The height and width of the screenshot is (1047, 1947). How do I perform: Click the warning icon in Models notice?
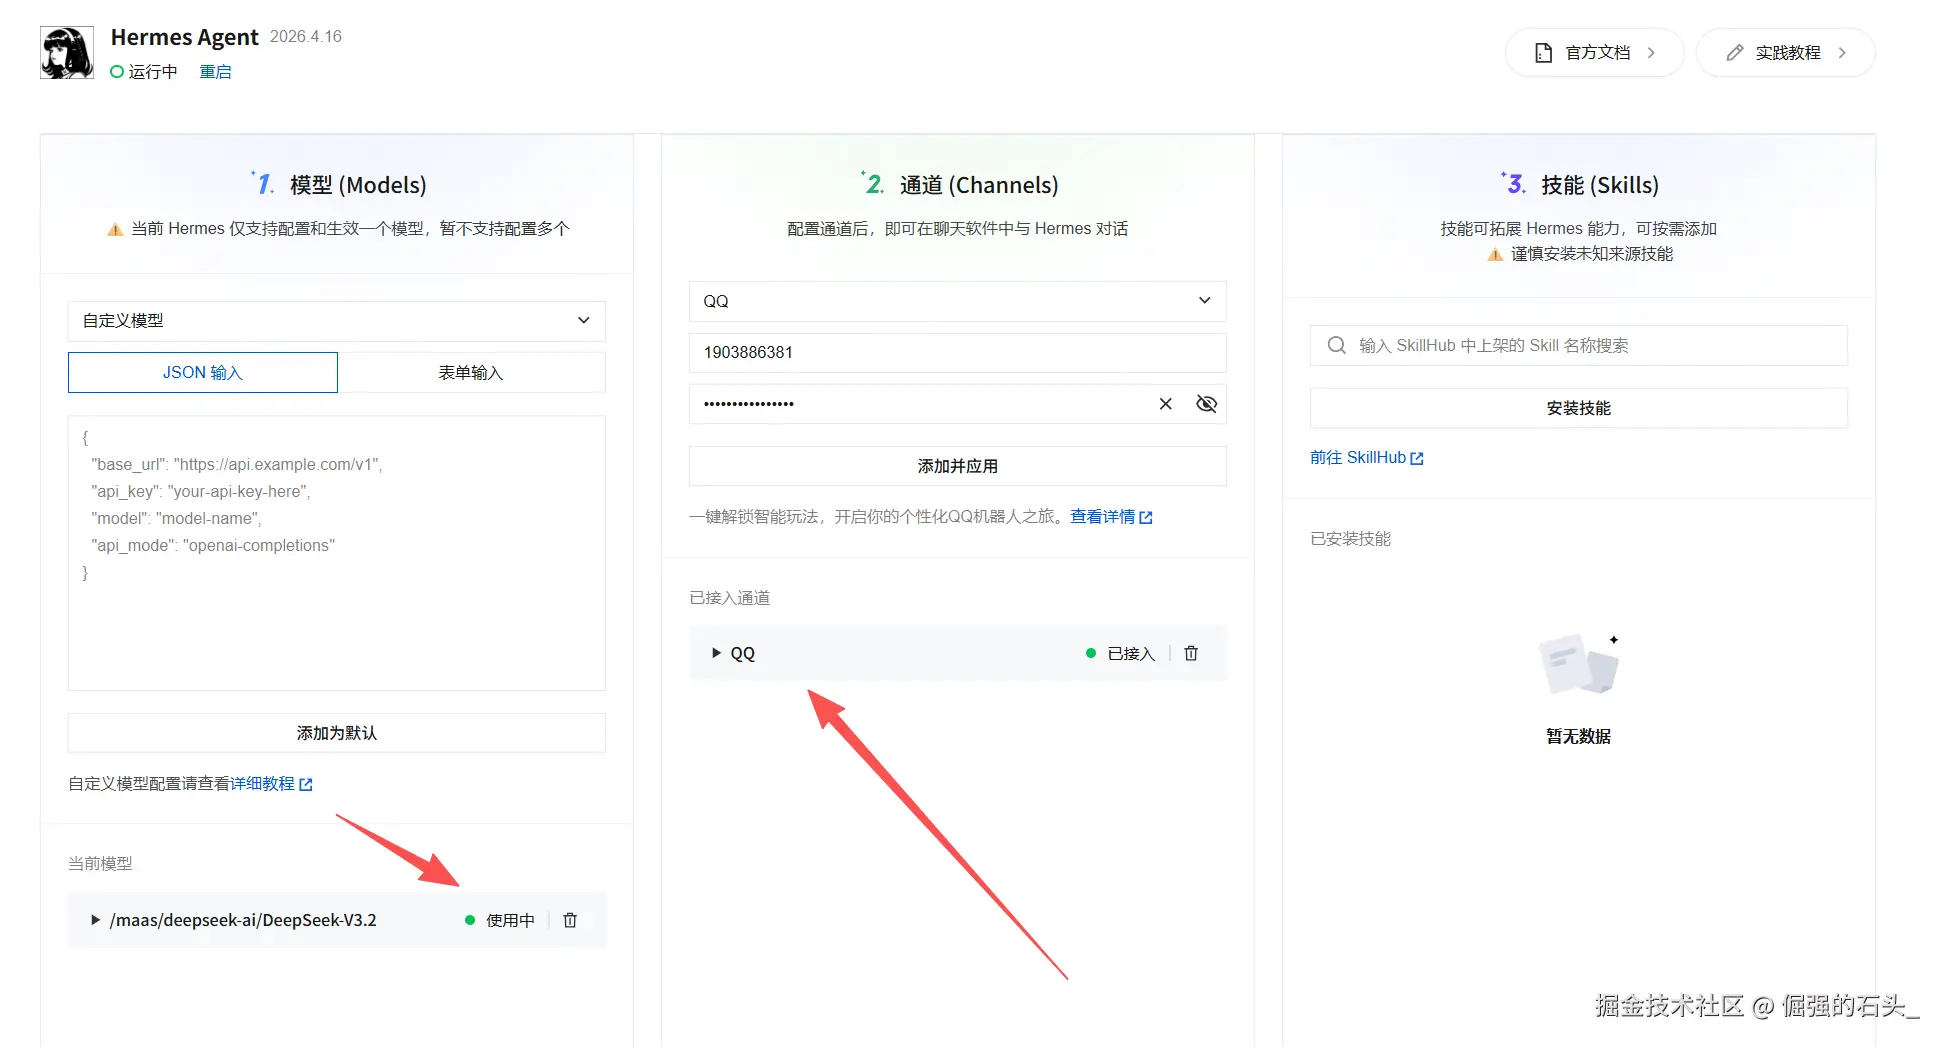point(116,229)
